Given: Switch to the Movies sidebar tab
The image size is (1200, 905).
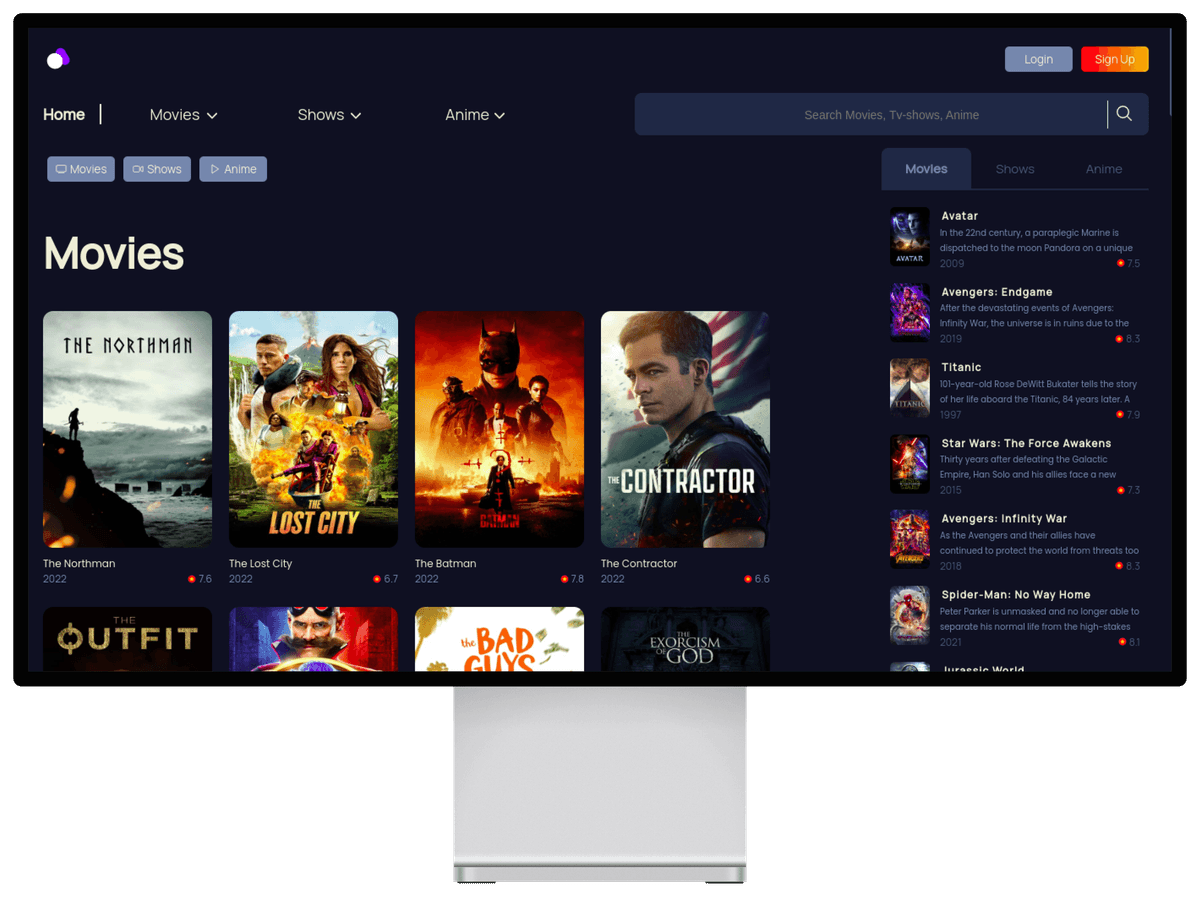Looking at the screenshot, I should pos(926,169).
